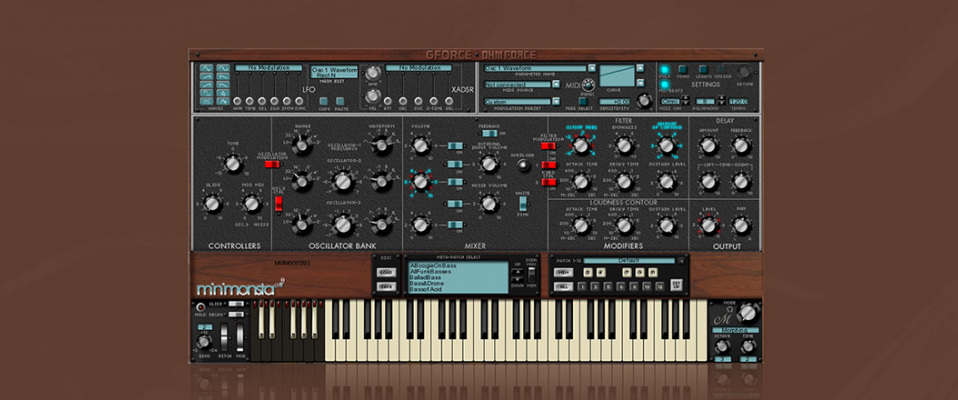This screenshot has width=958, height=400.
Task: Toggle the Mixer Feedback switch
Action: click(x=489, y=133)
